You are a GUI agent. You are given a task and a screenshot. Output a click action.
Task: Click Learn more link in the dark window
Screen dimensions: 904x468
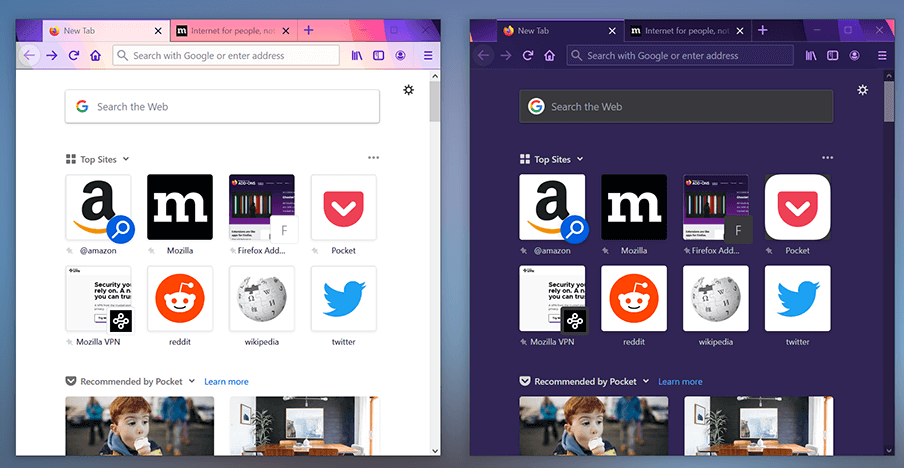[680, 382]
